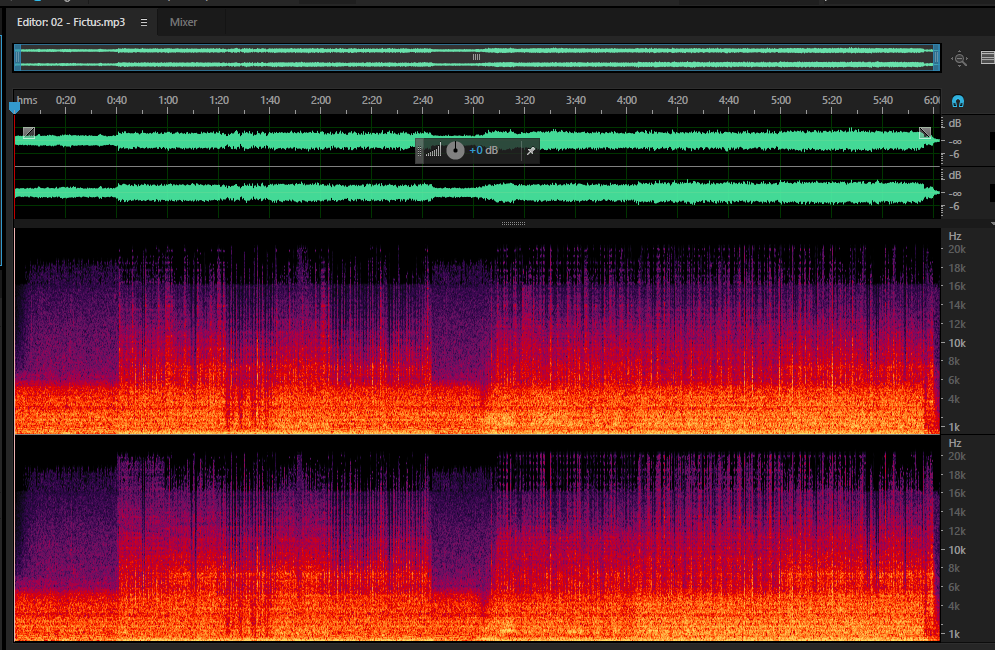Screen dimensions: 995x650
Task: Pin the volume HUD with the pushpin icon
Action: pos(530,151)
